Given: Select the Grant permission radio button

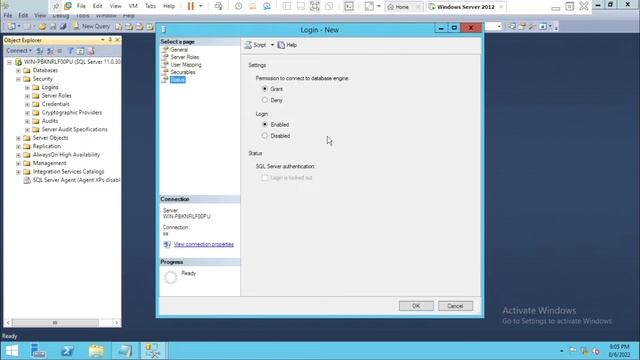Looking at the screenshot, I should click(265, 89).
